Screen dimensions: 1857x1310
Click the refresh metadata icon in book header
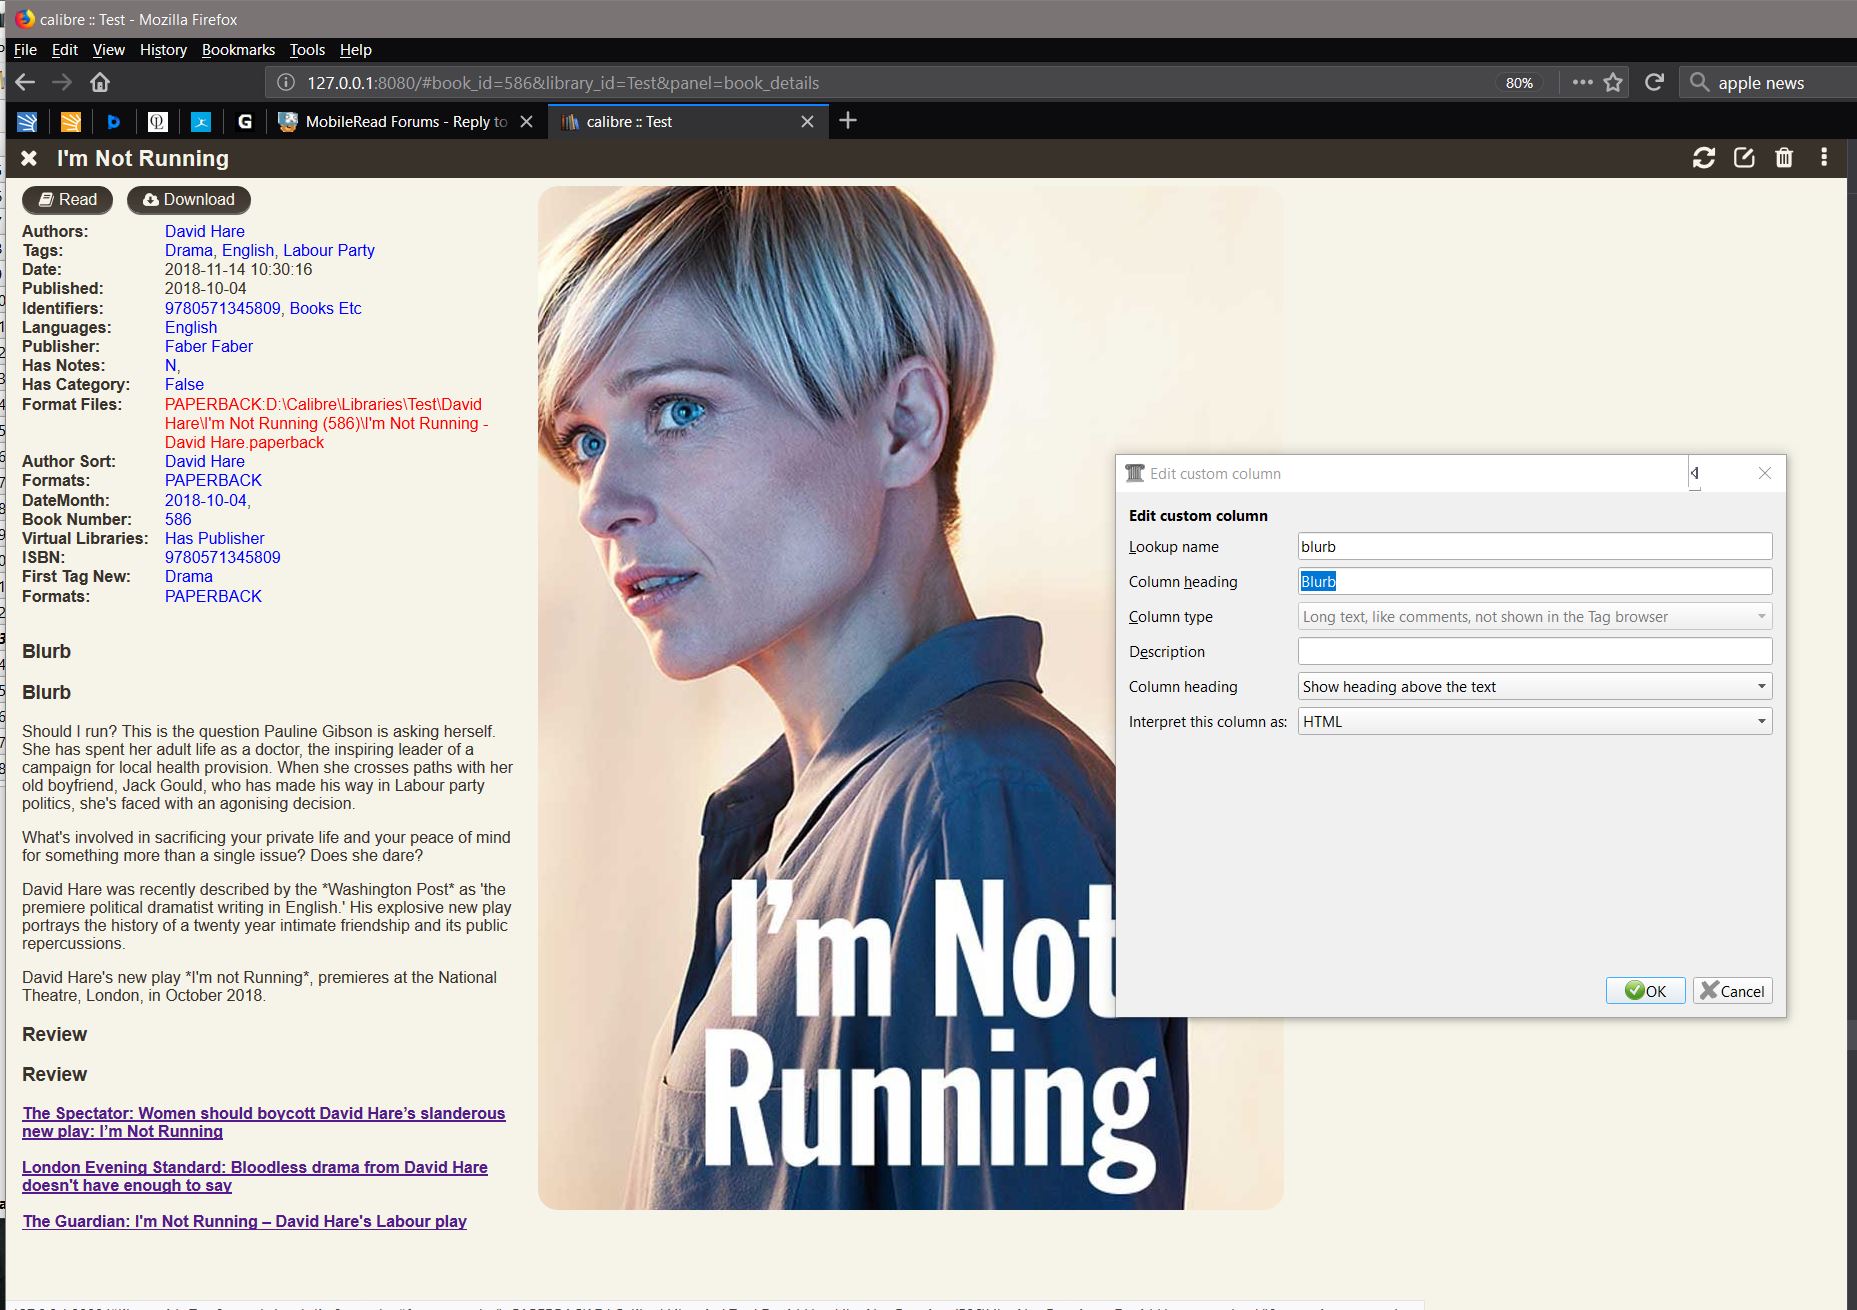click(1703, 158)
